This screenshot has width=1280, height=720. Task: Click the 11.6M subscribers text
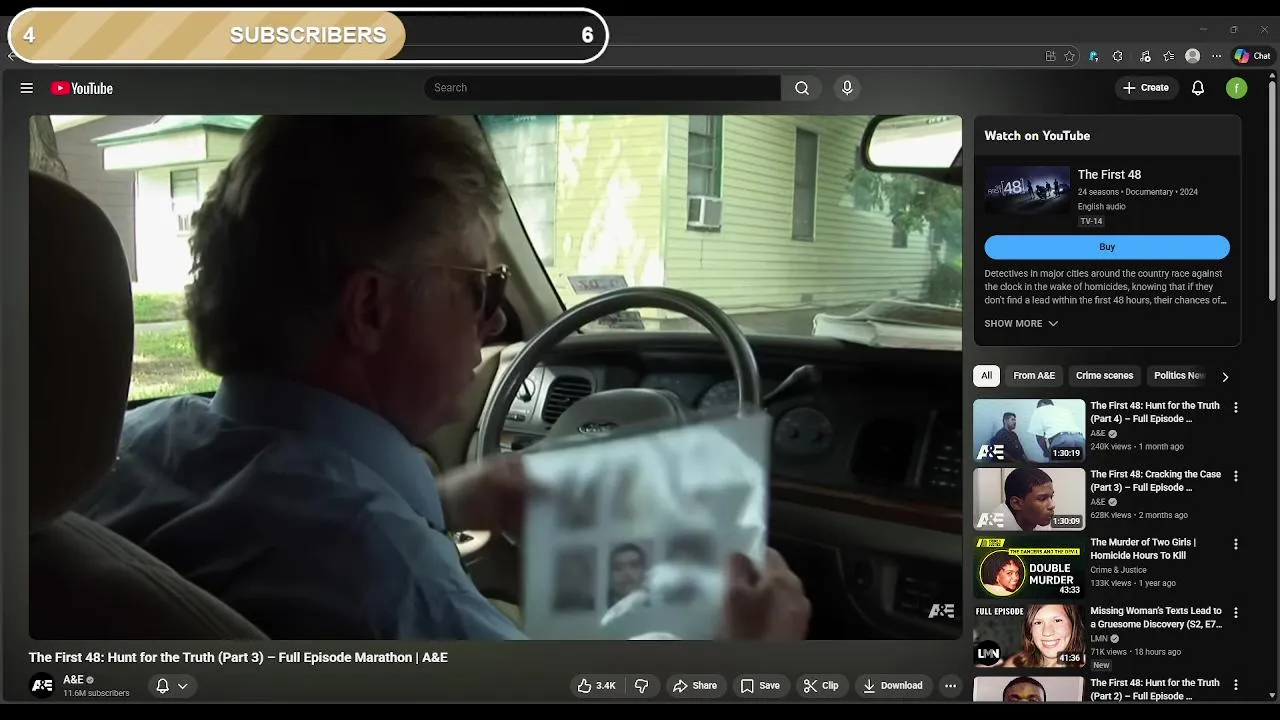coord(96,693)
